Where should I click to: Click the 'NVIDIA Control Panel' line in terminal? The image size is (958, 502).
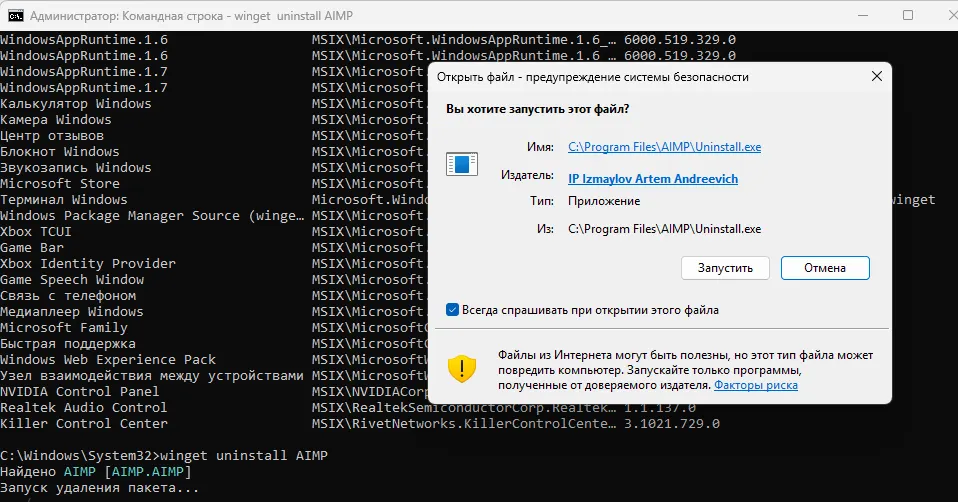coord(80,391)
